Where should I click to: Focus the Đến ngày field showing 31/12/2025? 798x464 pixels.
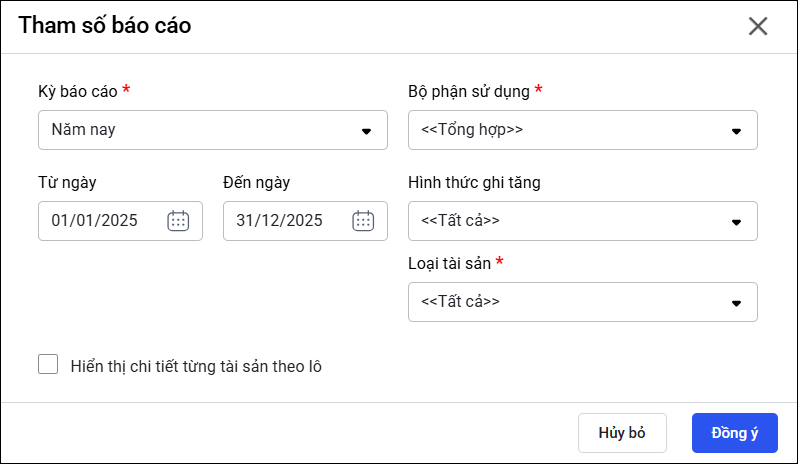coord(281,221)
